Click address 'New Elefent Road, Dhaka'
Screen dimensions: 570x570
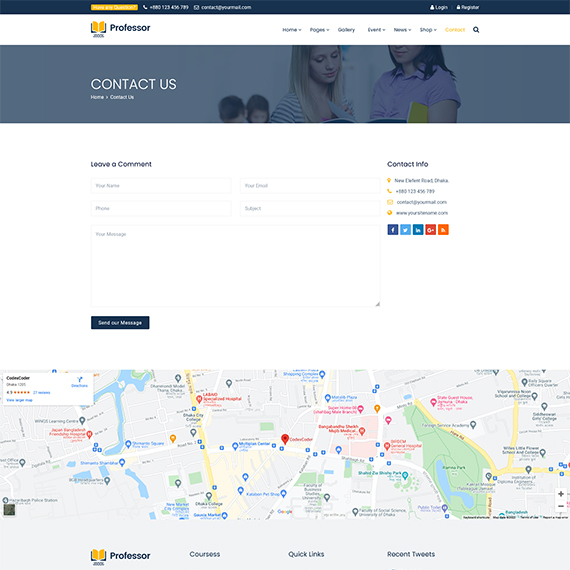[x=421, y=181]
